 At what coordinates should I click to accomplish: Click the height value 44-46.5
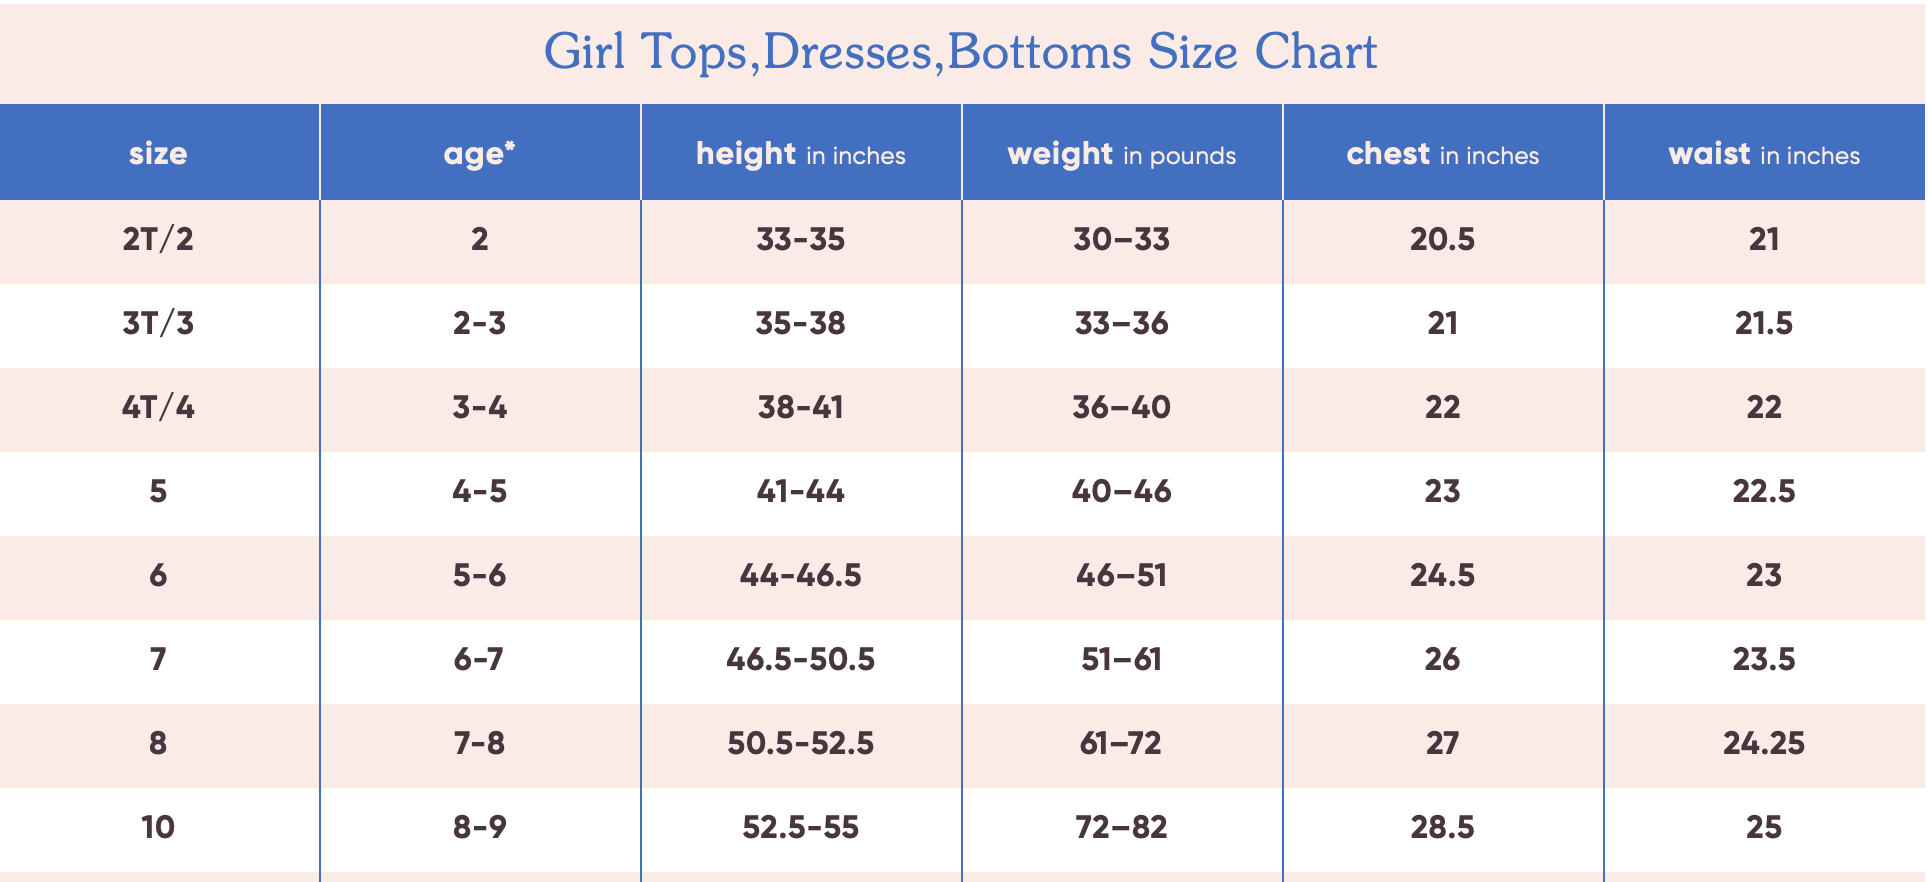[800, 576]
